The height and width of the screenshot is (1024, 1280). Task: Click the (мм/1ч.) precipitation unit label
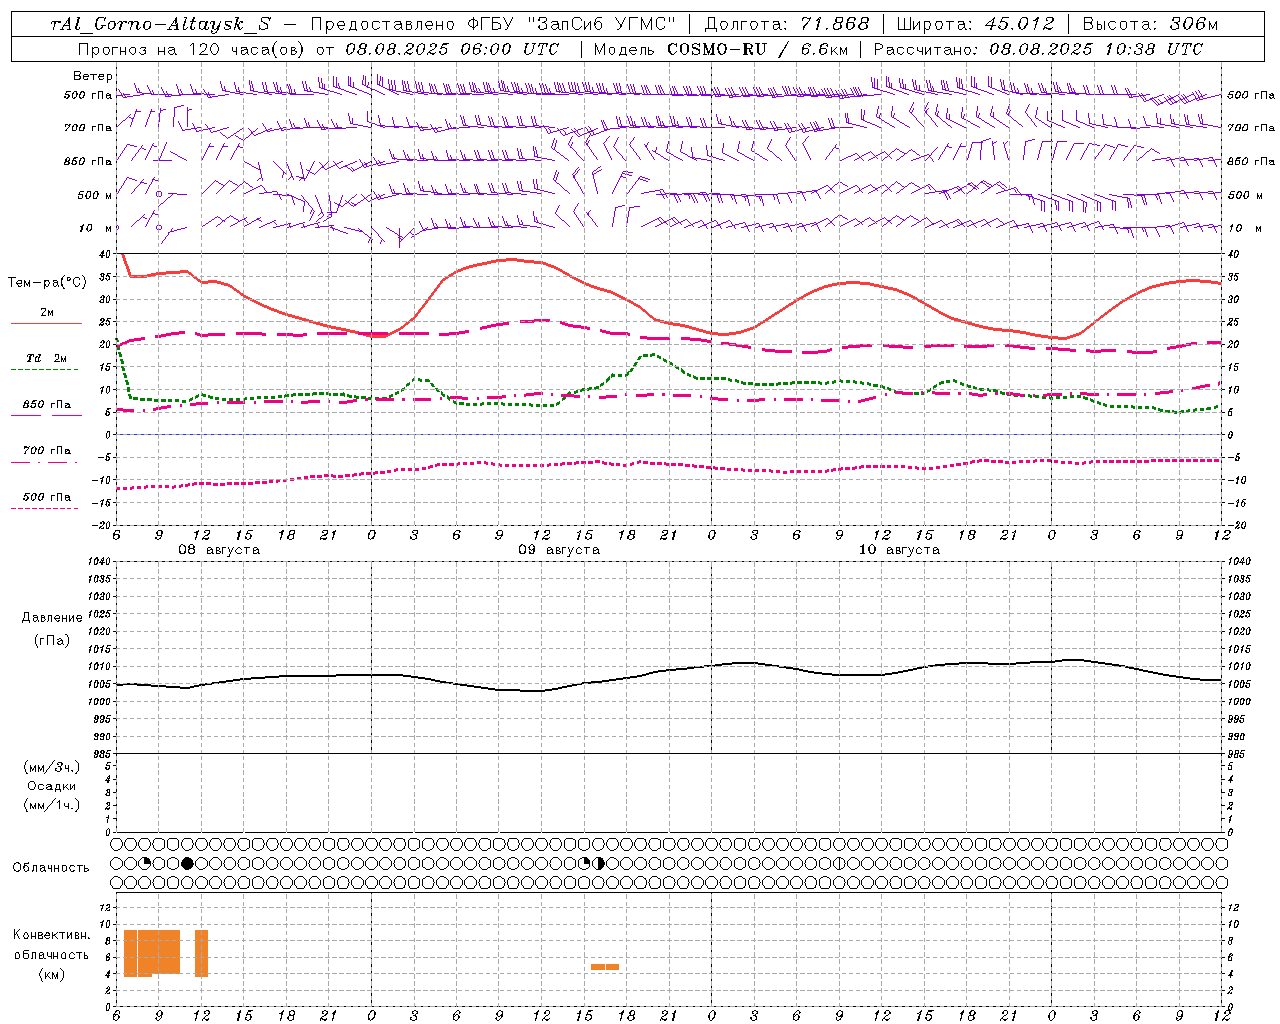click(52, 805)
